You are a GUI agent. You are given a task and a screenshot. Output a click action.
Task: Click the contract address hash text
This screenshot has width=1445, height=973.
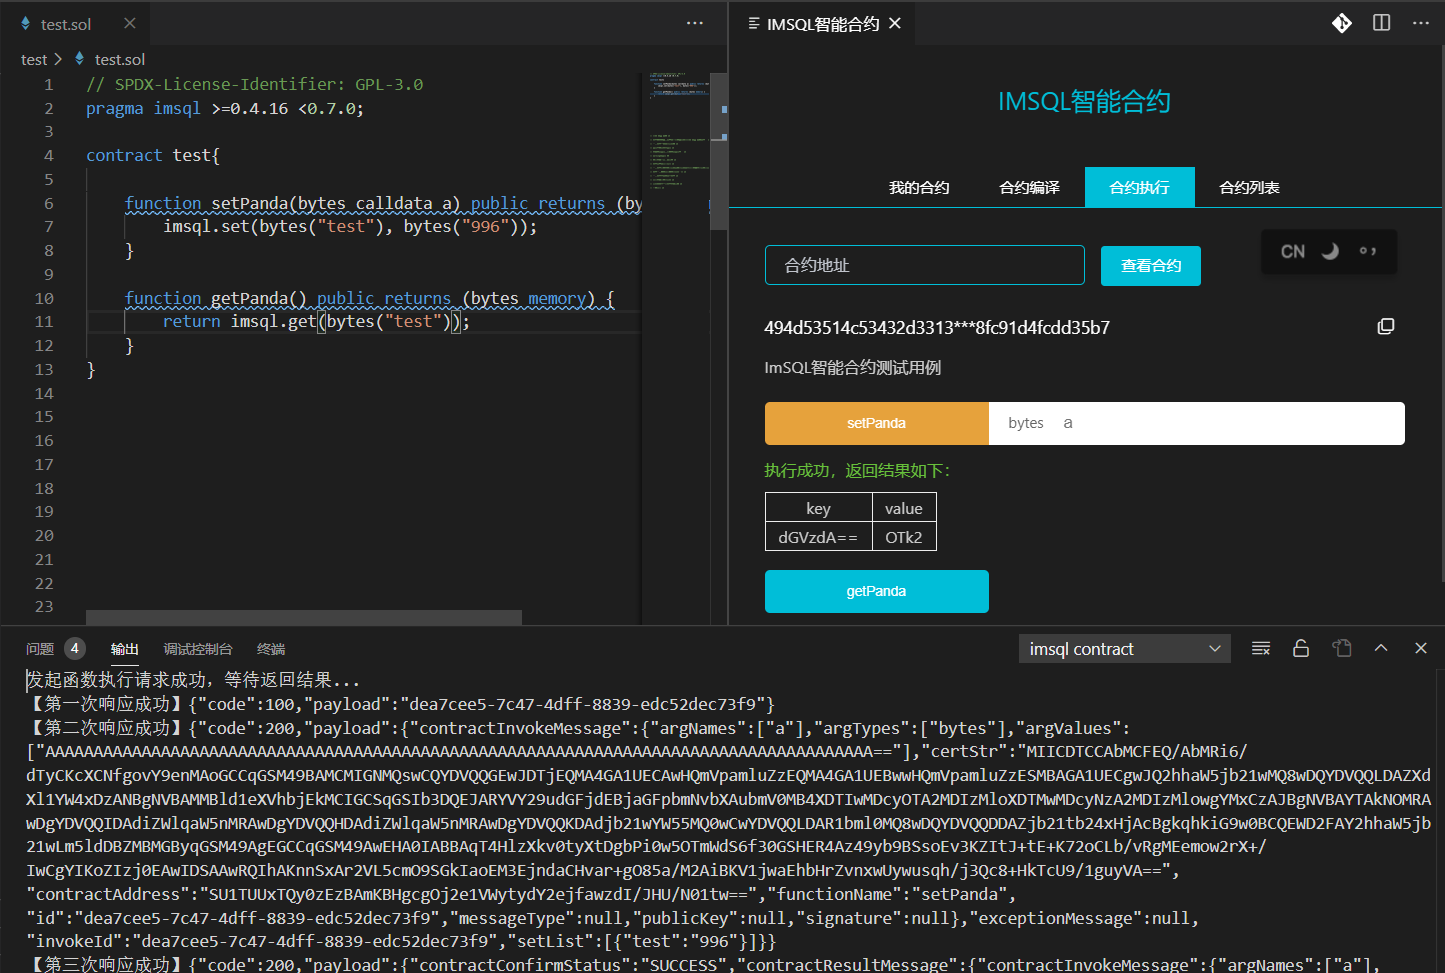[x=937, y=328]
